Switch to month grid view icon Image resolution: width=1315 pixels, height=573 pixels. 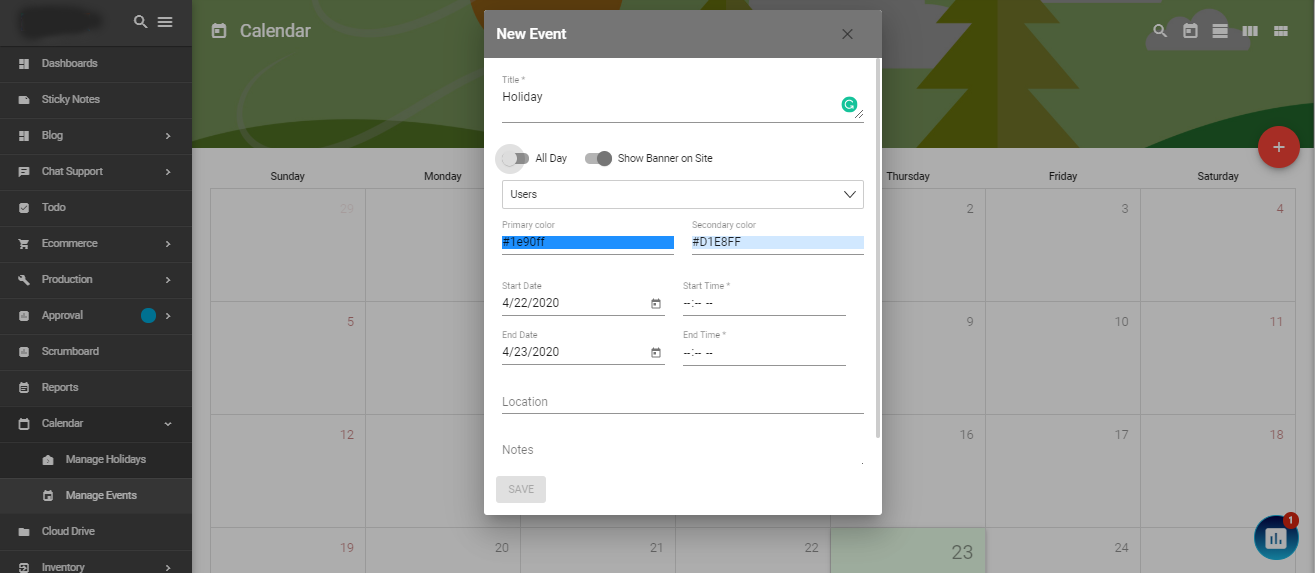1280,31
